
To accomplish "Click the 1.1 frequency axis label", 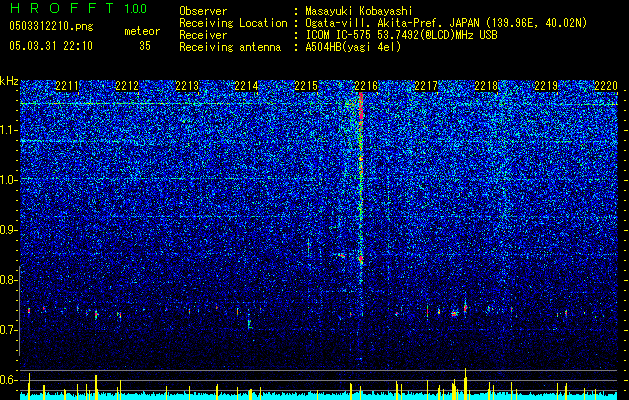I will point(8,130).
